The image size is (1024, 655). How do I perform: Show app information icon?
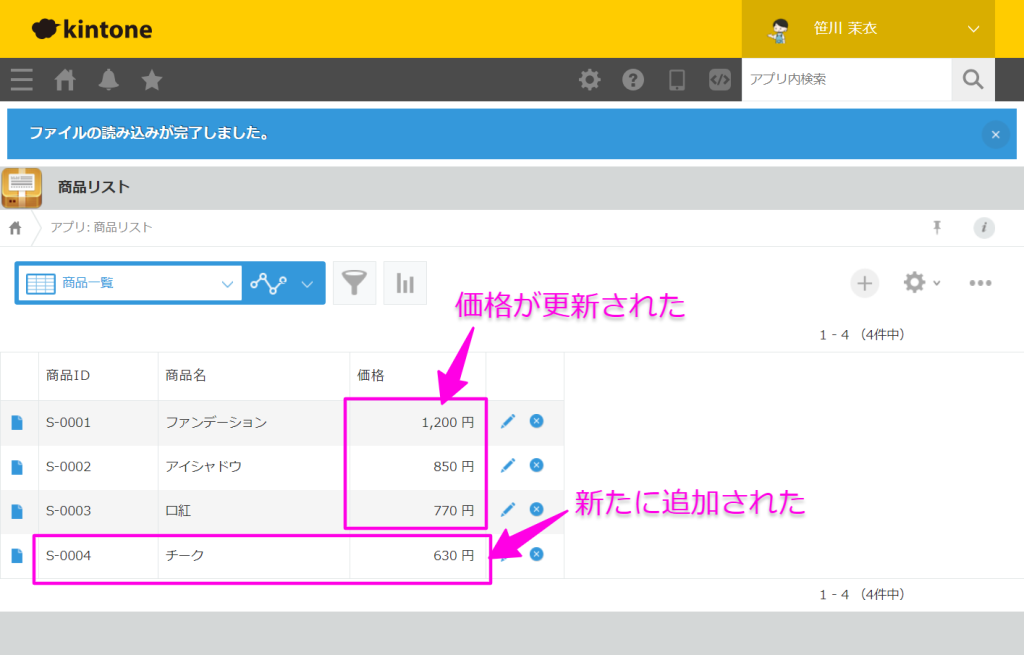984,227
